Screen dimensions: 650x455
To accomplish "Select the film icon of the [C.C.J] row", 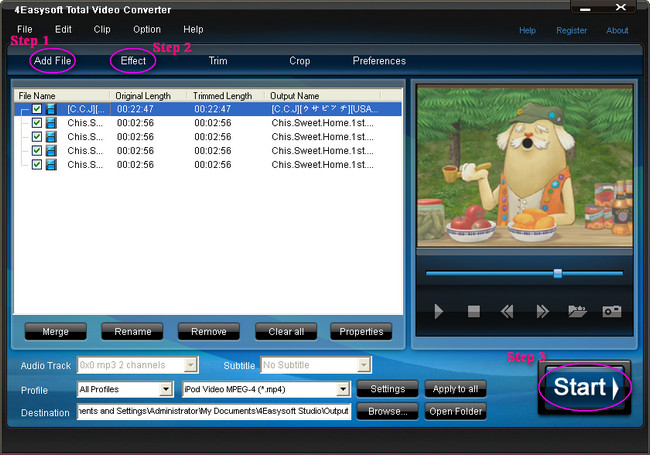I will point(51,109).
